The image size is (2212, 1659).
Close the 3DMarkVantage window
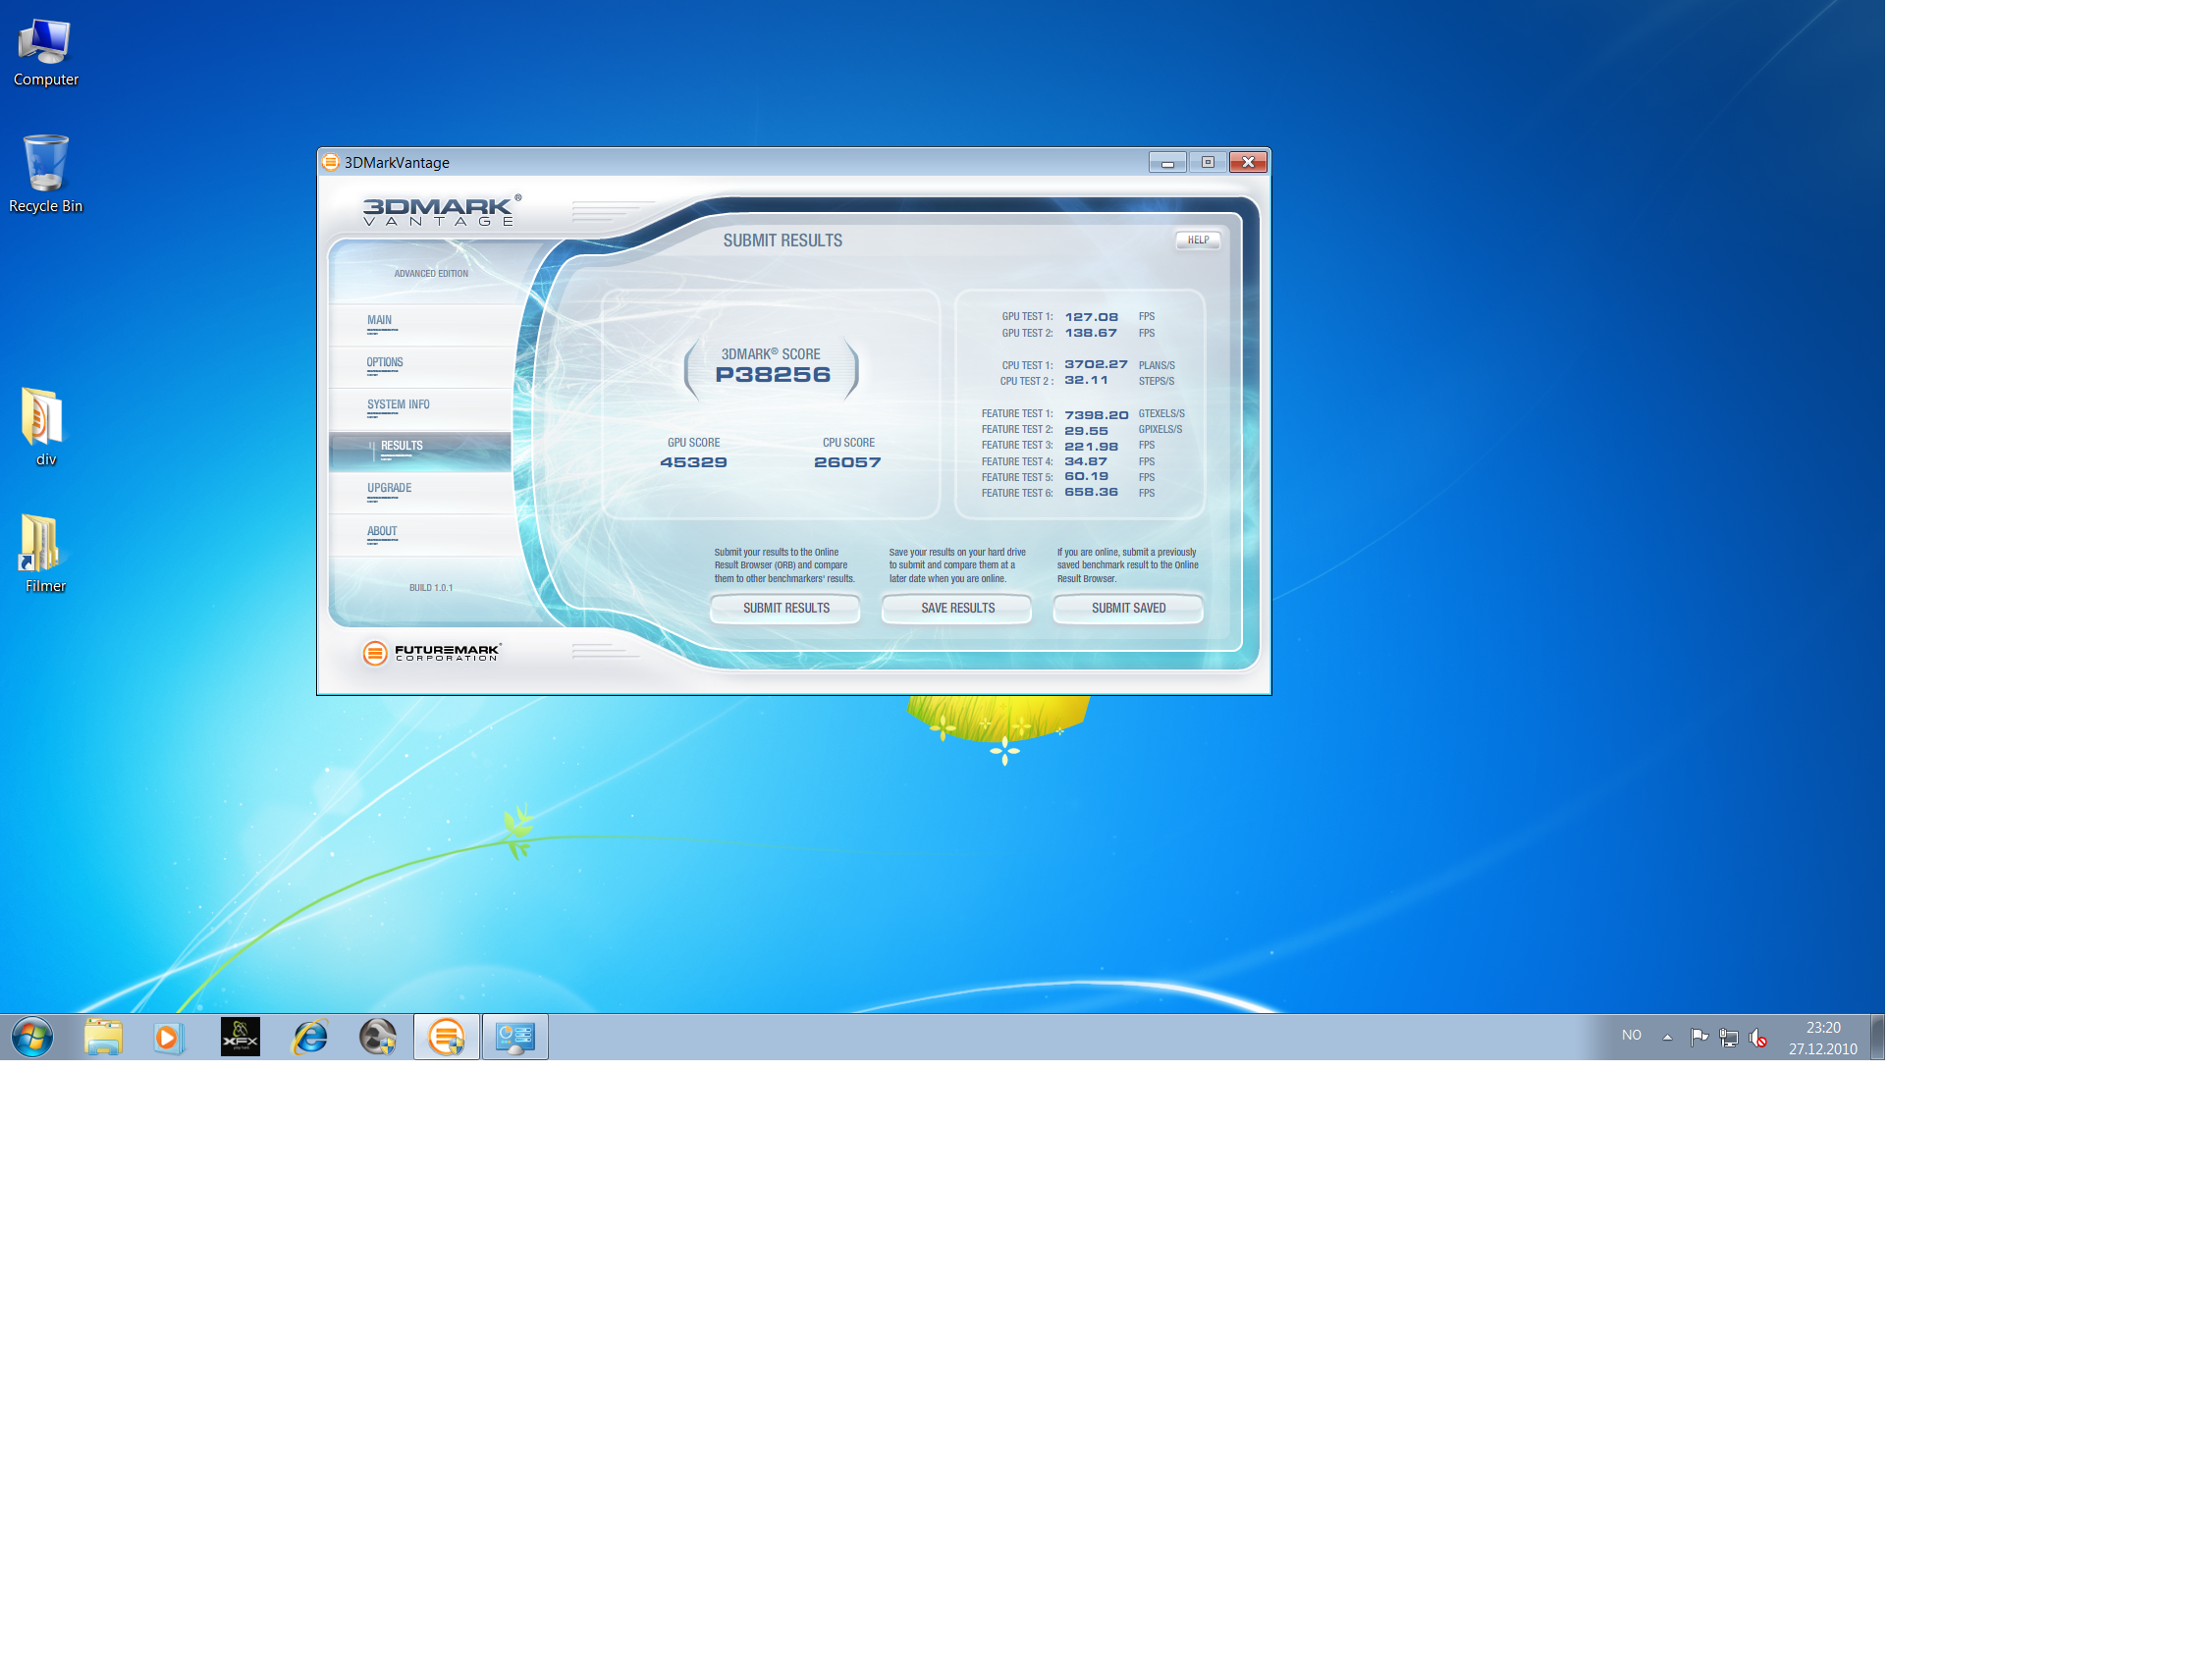pyautogui.click(x=1248, y=162)
